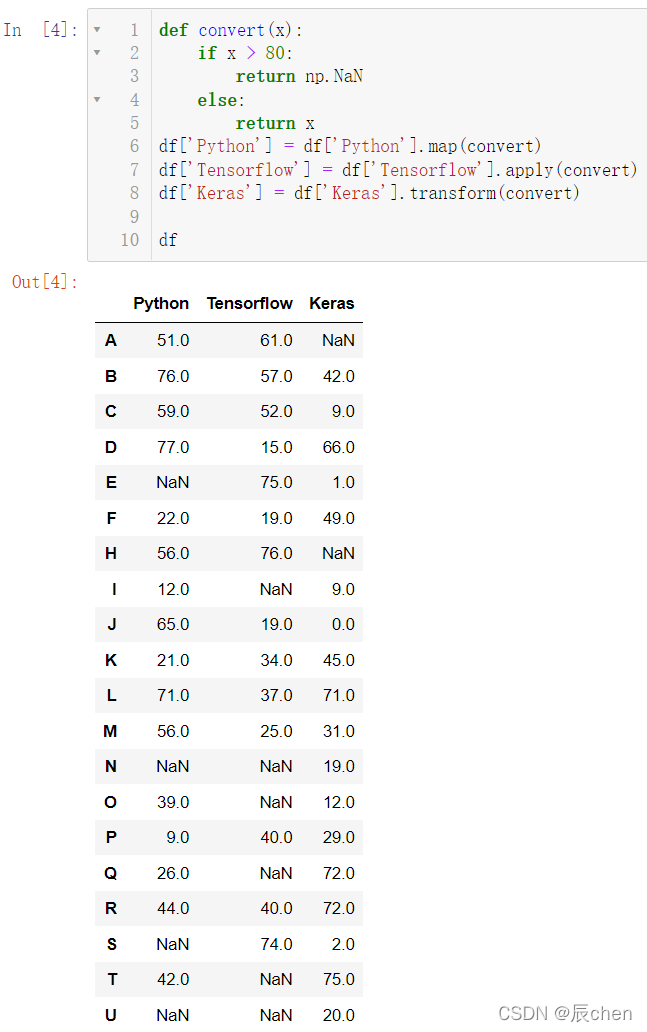This screenshot has width=647, height=1032.
Task: Click row N index label
Action: (111, 767)
